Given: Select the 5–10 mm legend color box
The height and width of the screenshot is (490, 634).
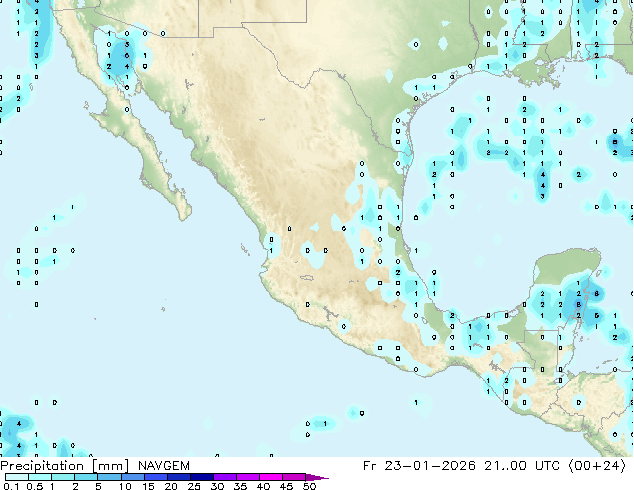Looking at the screenshot, I should [x=109, y=477].
